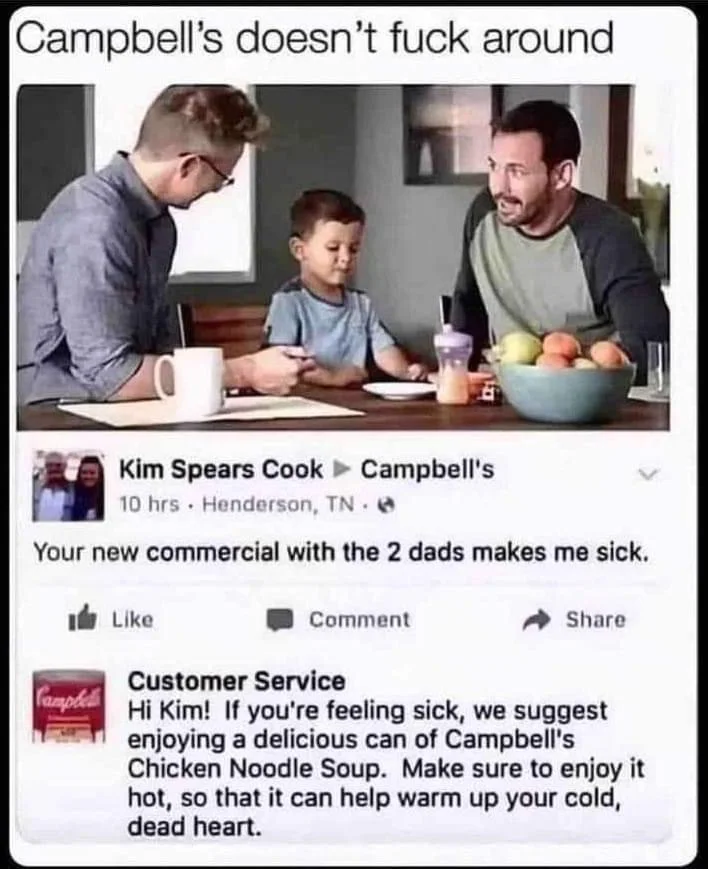Viewport: 708px width, 869px height.
Task: Click the speech bubble Comment icon
Action: click(x=280, y=620)
